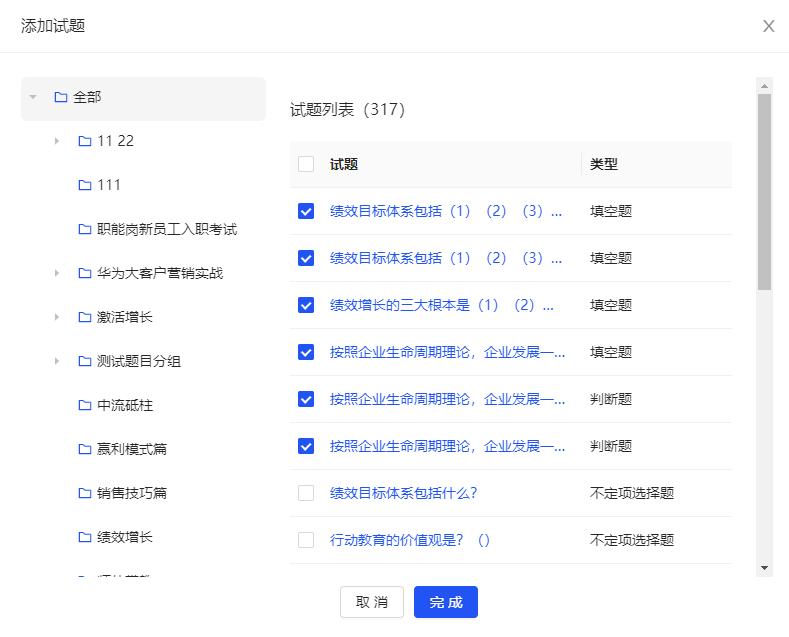The height and width of the screenshot is (637, 789).
Task: Open the first 按照企业生命周期理论 判断题 link
Action: [x=447, y=399]
